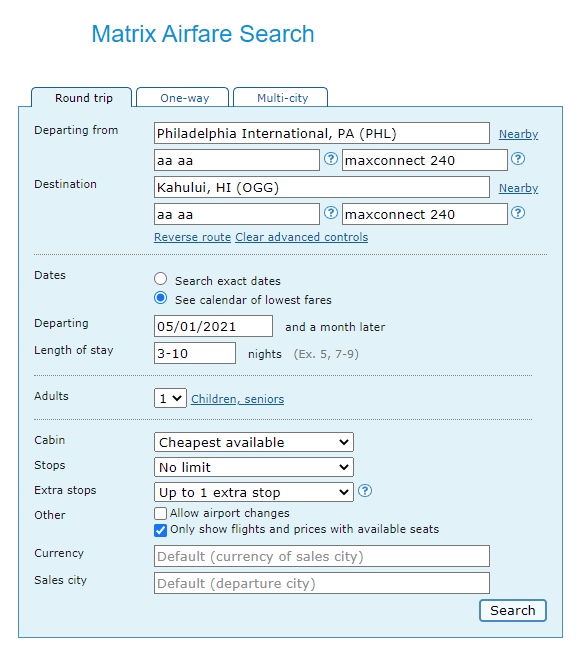Open the Children, seniors link
This screenshot has width=577, height=669.
(x=237, y=399)
